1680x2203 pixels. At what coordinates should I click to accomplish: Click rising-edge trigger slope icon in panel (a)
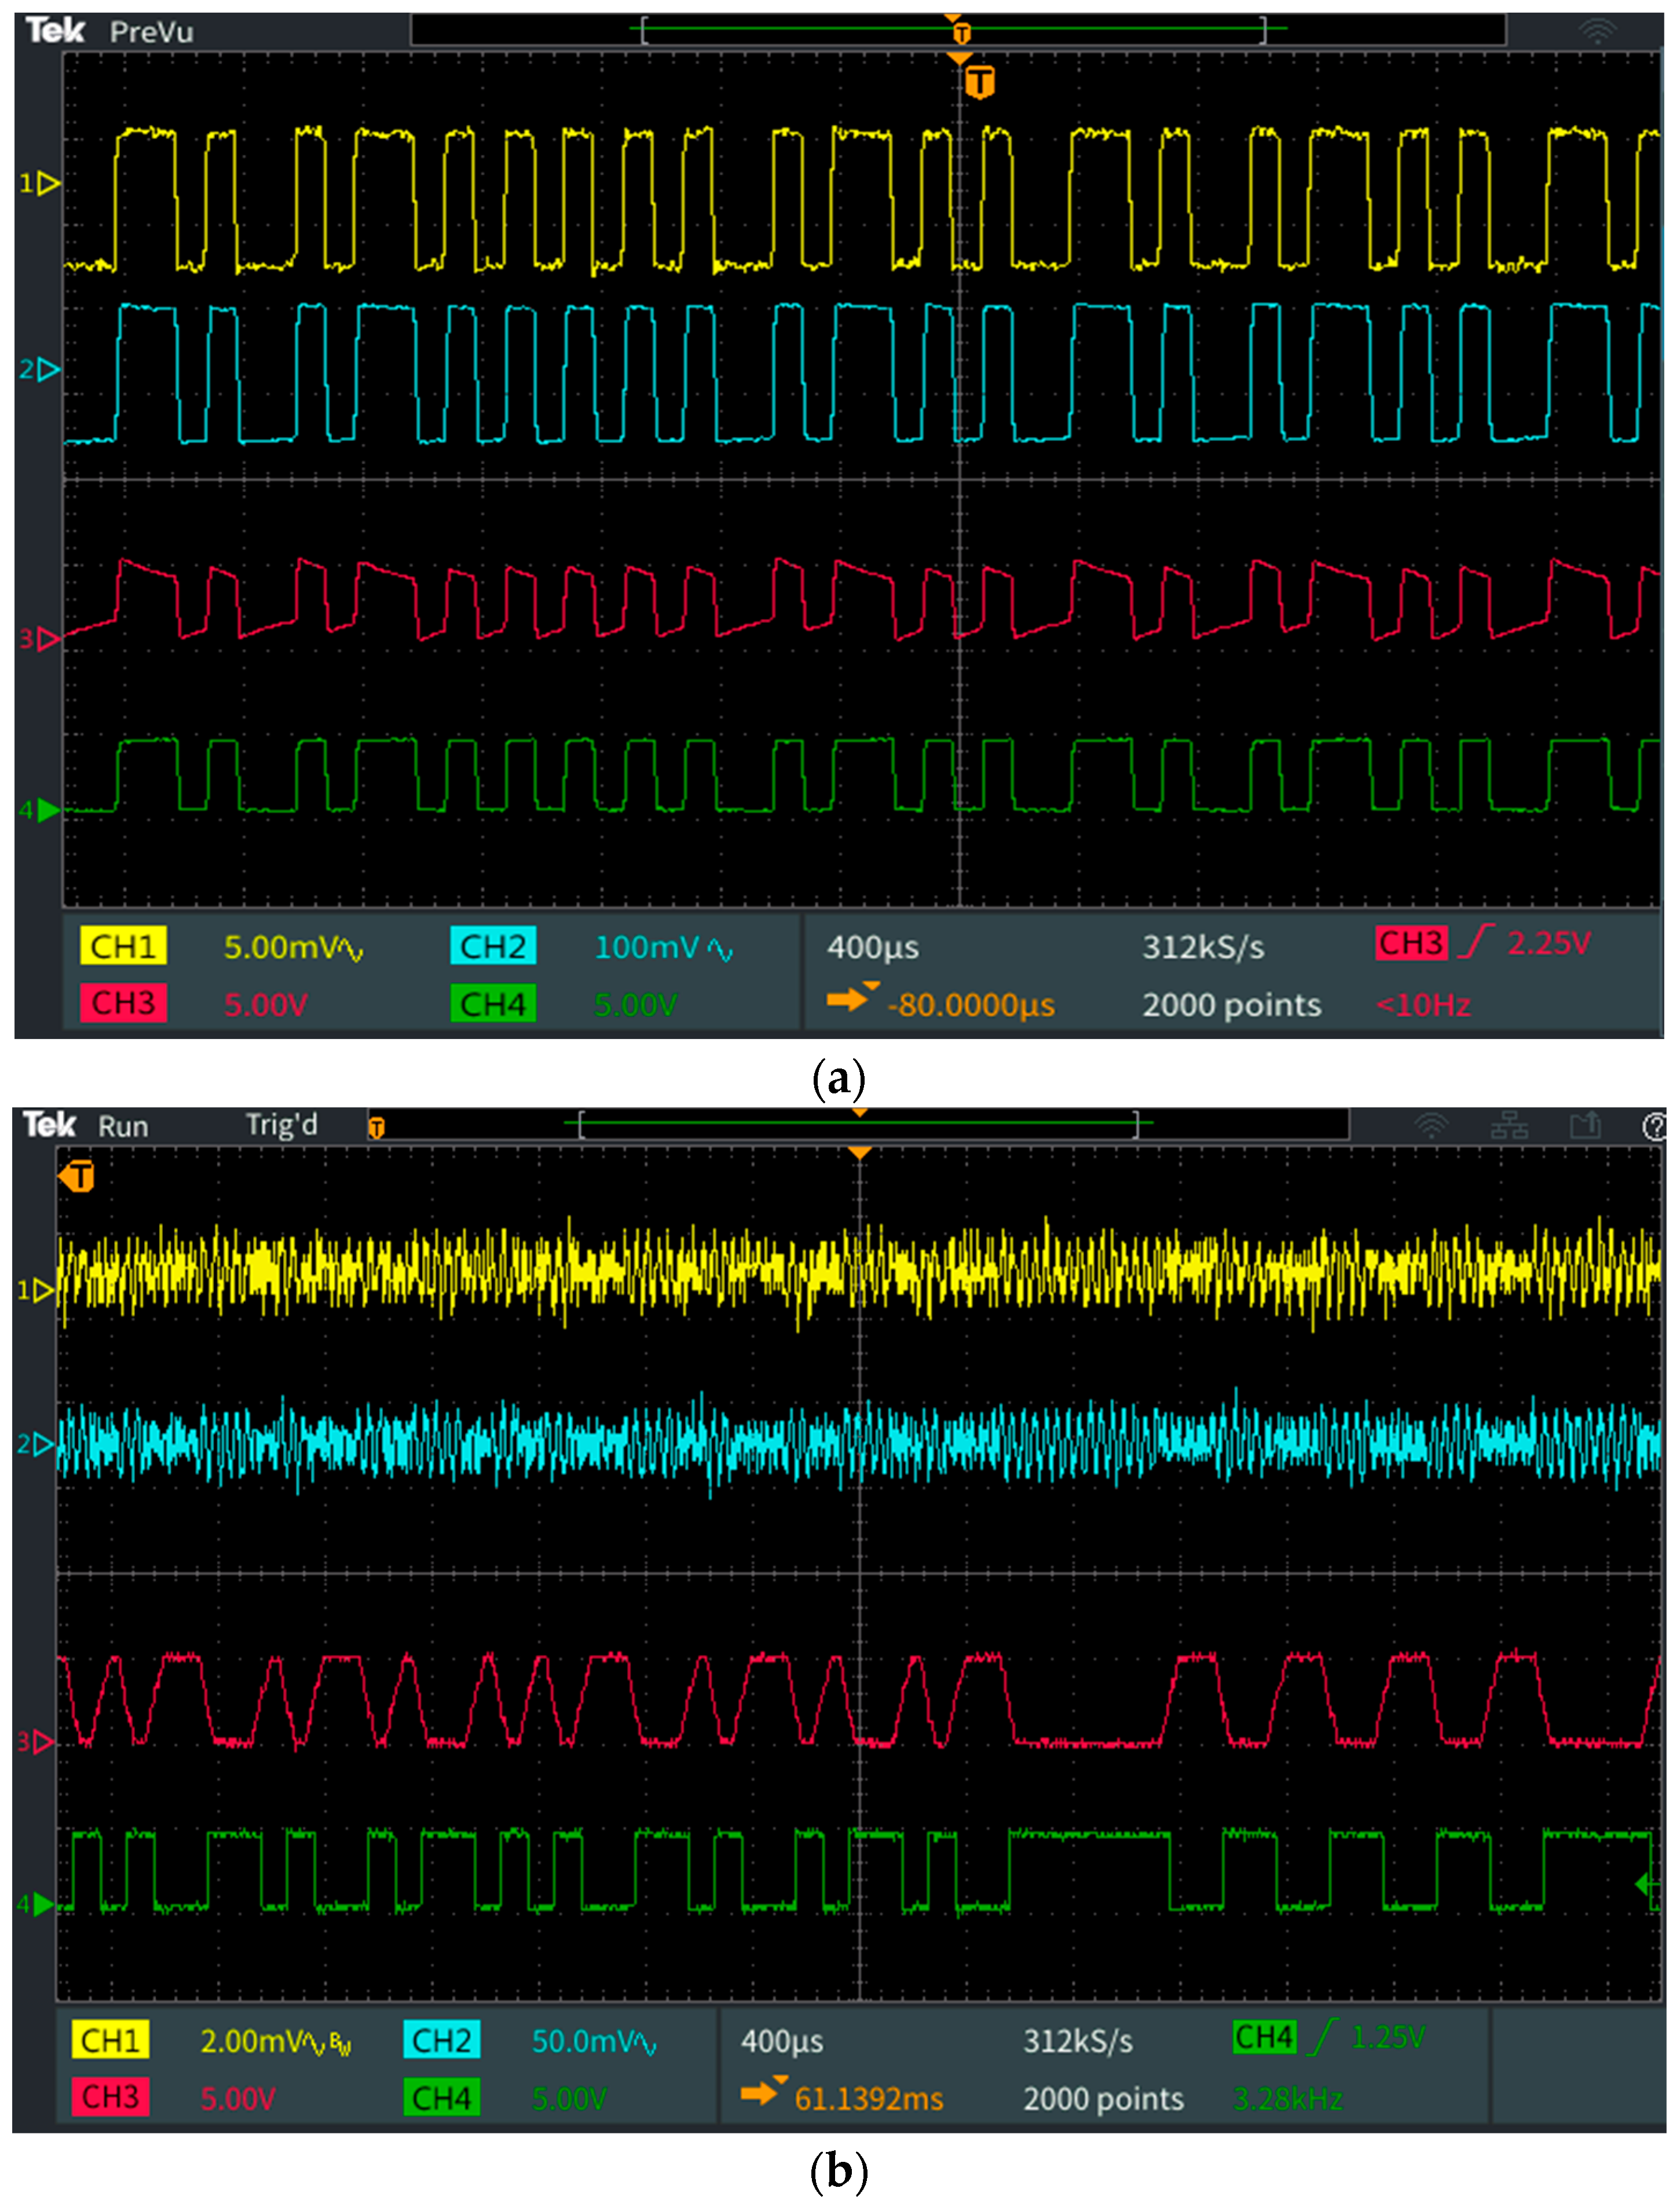(x=1475, y=941)
